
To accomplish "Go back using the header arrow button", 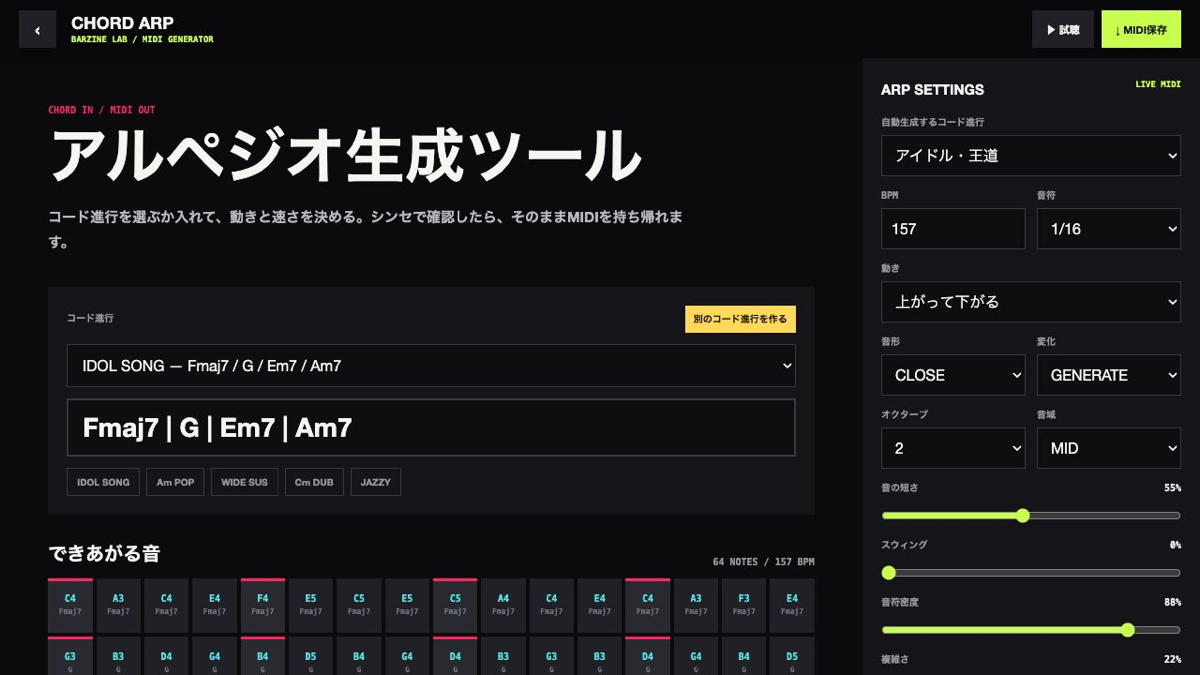I will (37, 30).
